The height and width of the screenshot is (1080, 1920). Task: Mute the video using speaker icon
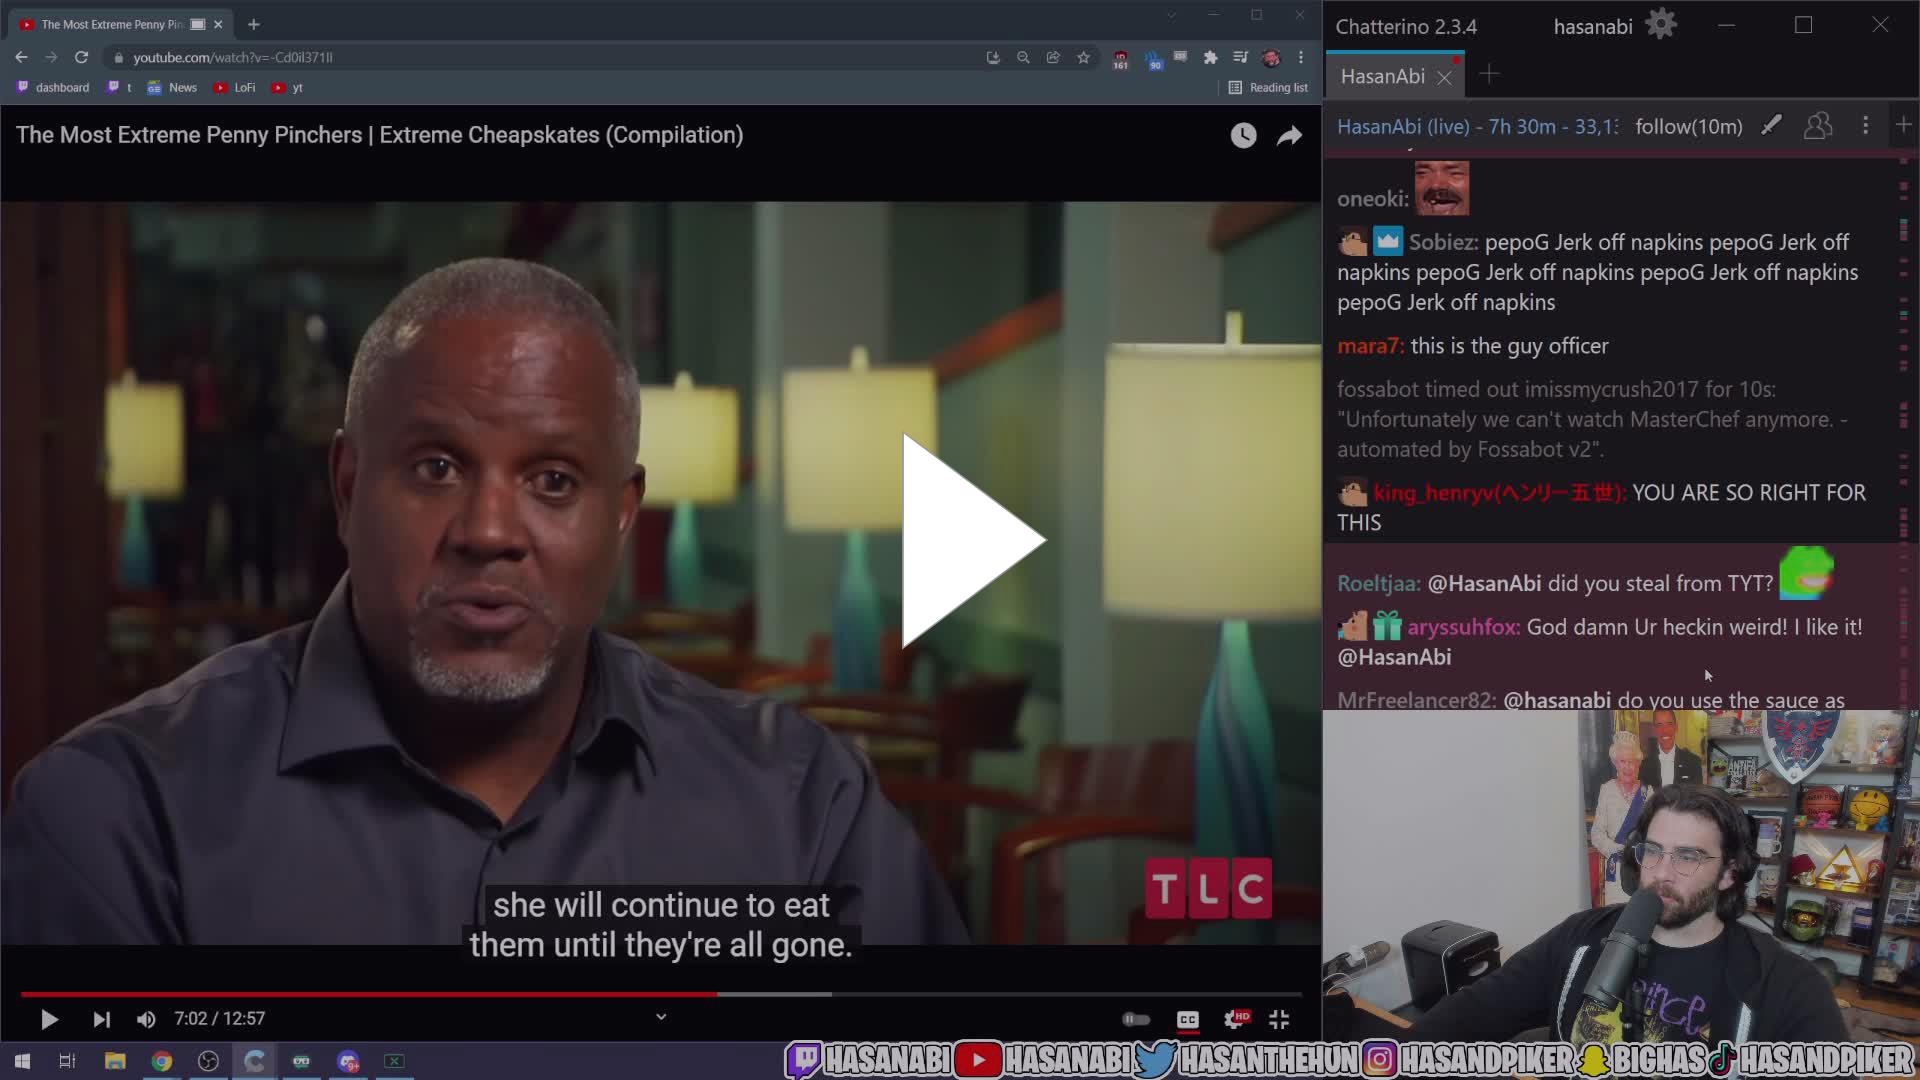pyautogui.click(x=146, y=1019)
